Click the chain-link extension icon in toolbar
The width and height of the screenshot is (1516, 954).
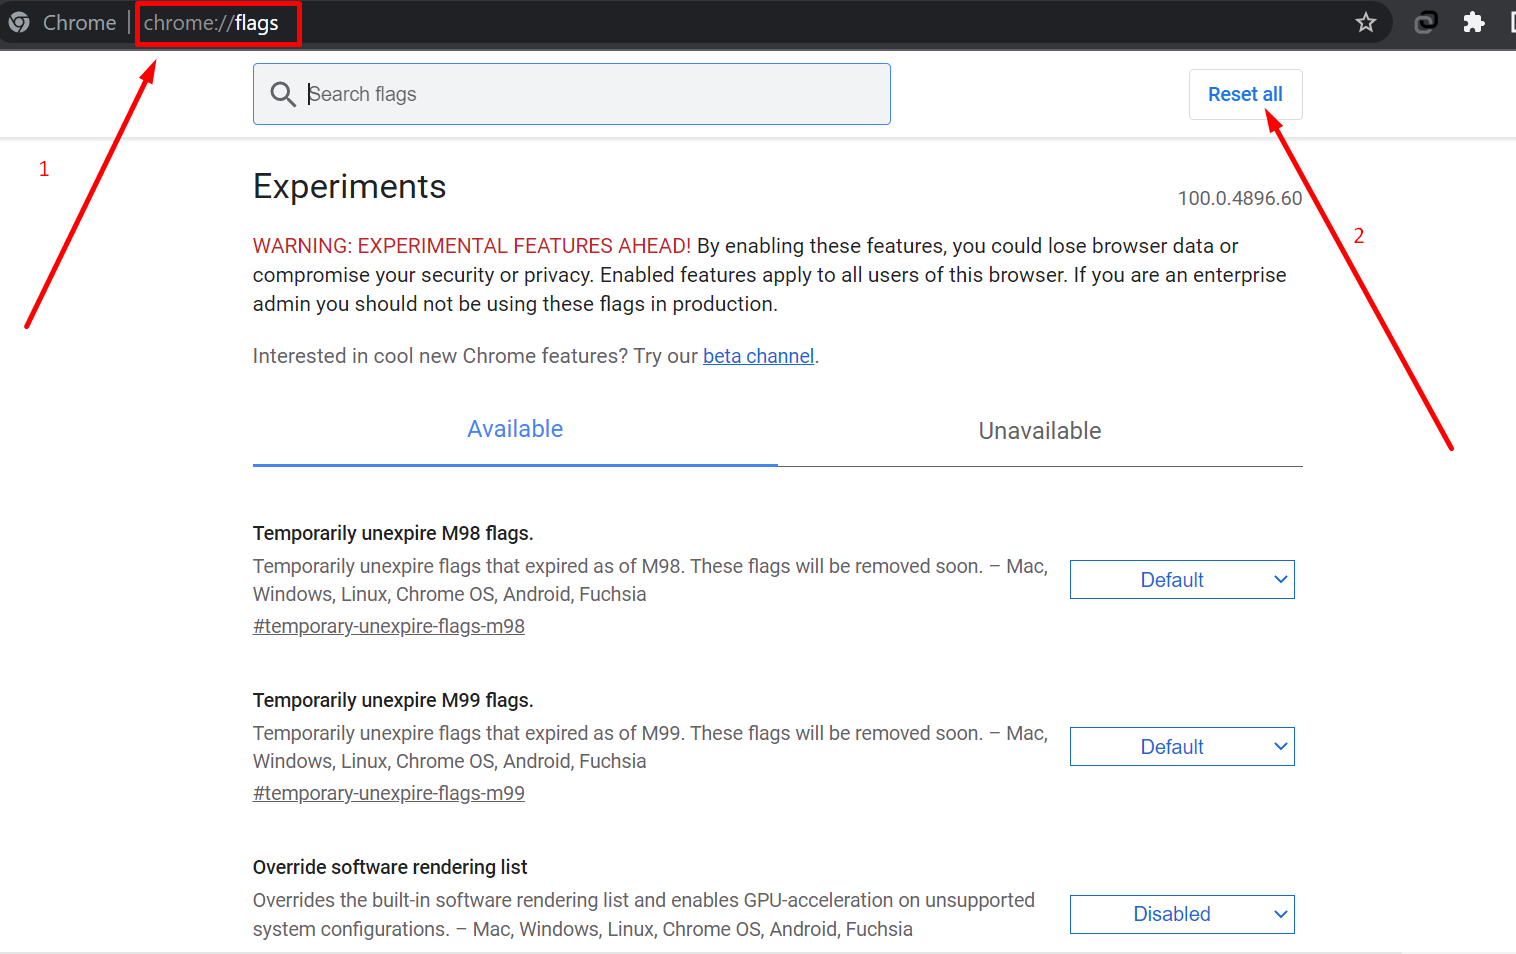tap(1425, 22)
